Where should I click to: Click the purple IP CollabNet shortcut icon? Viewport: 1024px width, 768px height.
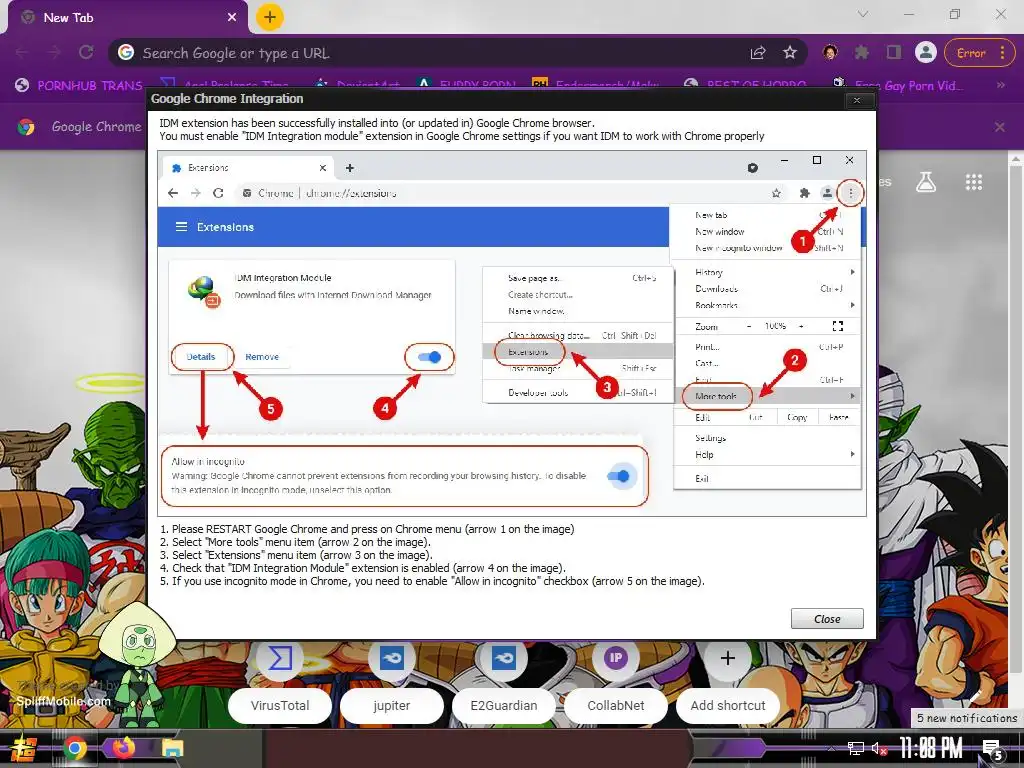616,658
